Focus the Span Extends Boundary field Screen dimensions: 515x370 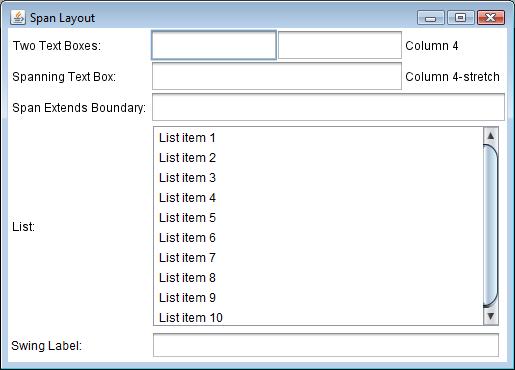click(328, 107)
